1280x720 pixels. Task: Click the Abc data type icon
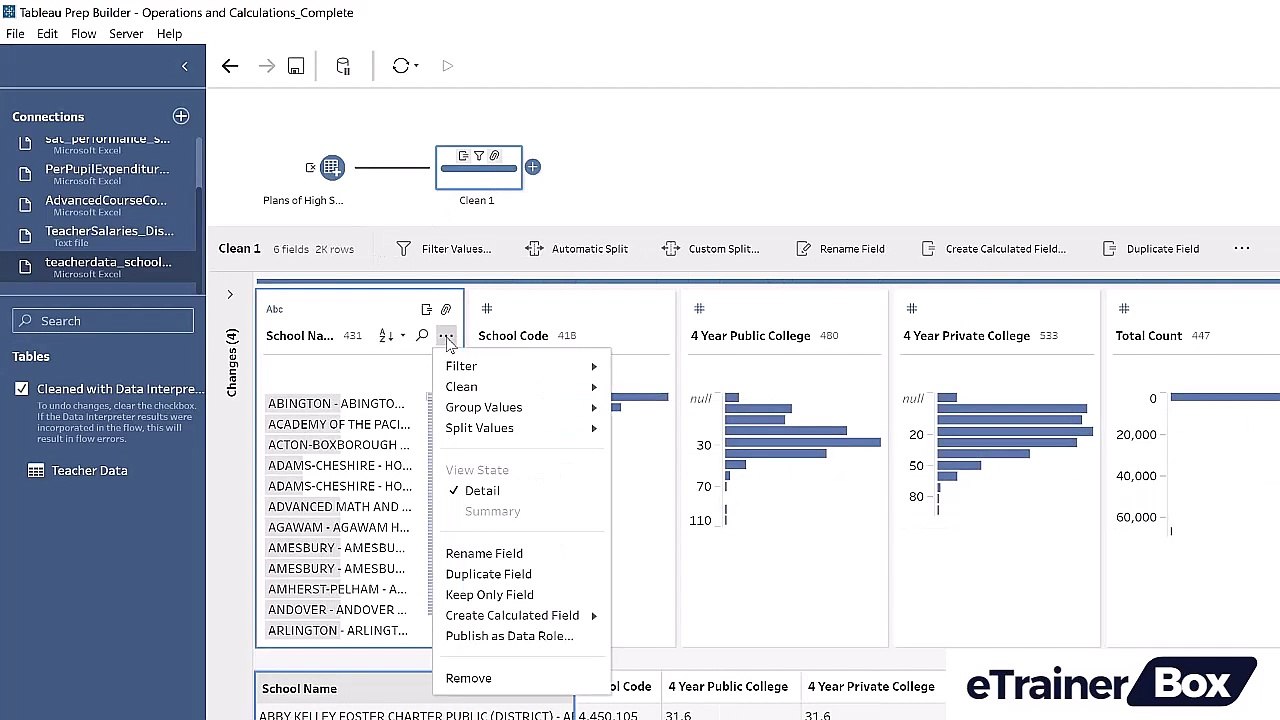(x=274, y=310)
